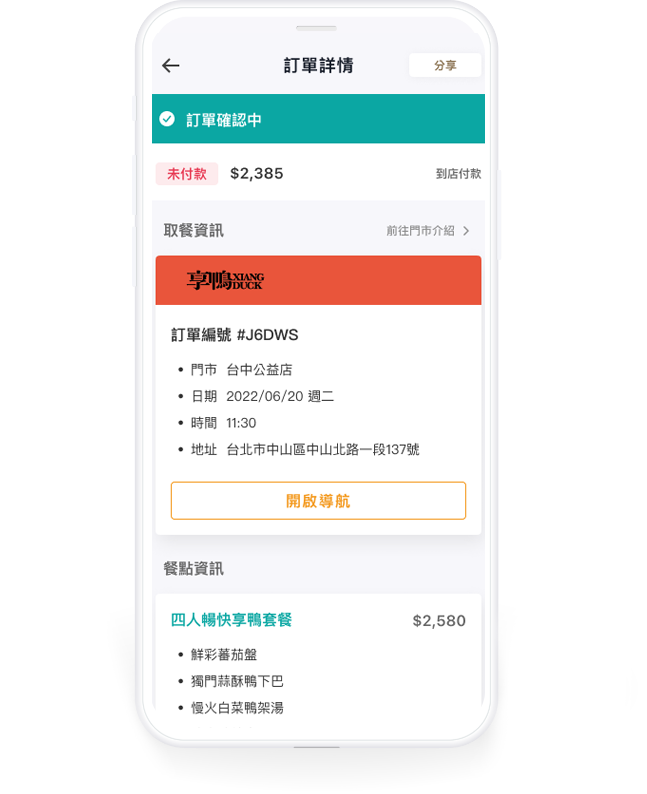Click the 台中公益店 store name
Viewport: 647px width, 794px height.
click(259, 370)
